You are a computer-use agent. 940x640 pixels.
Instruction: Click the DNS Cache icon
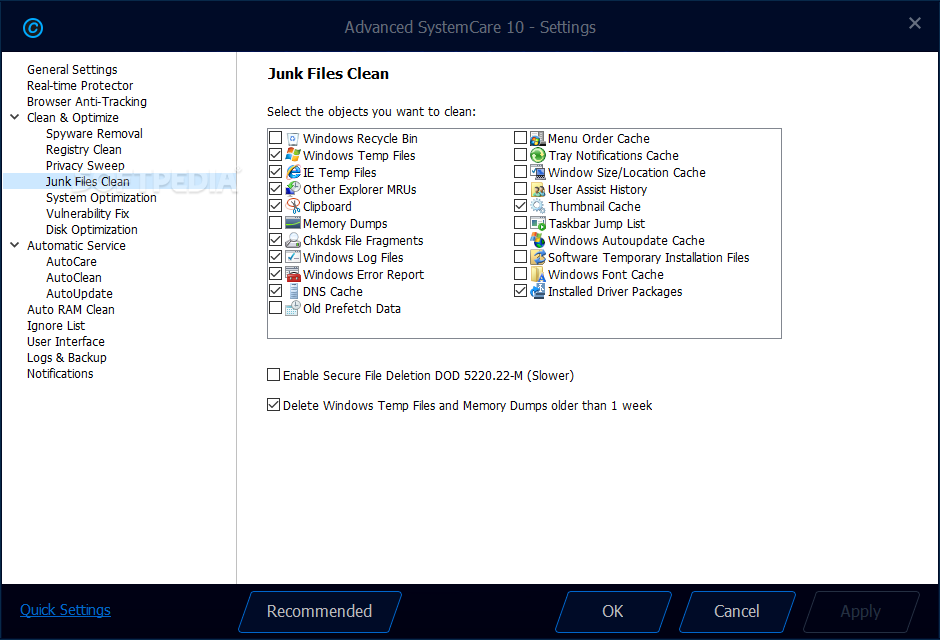293,291
